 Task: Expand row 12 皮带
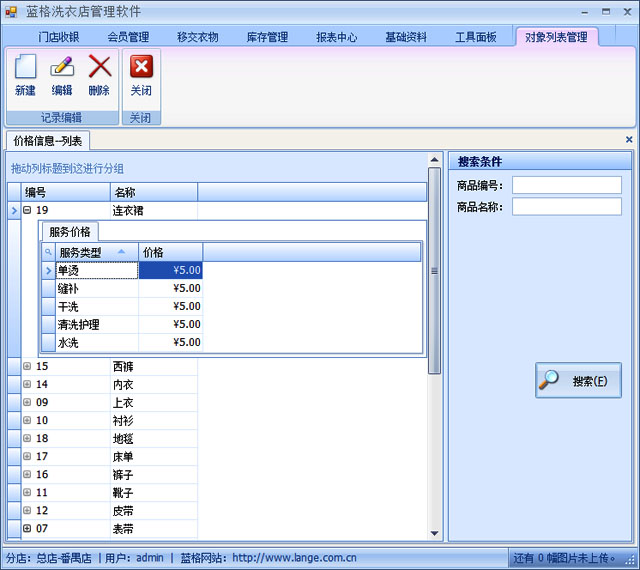point(27,510)
